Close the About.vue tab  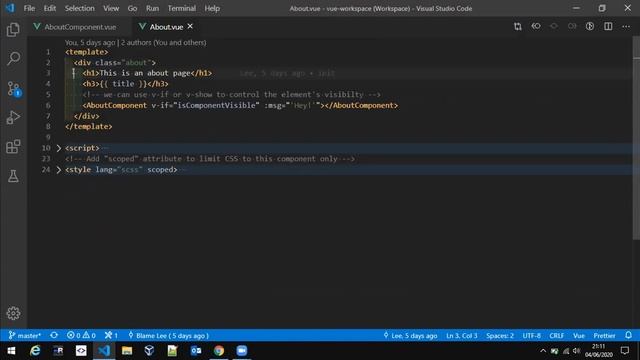[190, 27]
